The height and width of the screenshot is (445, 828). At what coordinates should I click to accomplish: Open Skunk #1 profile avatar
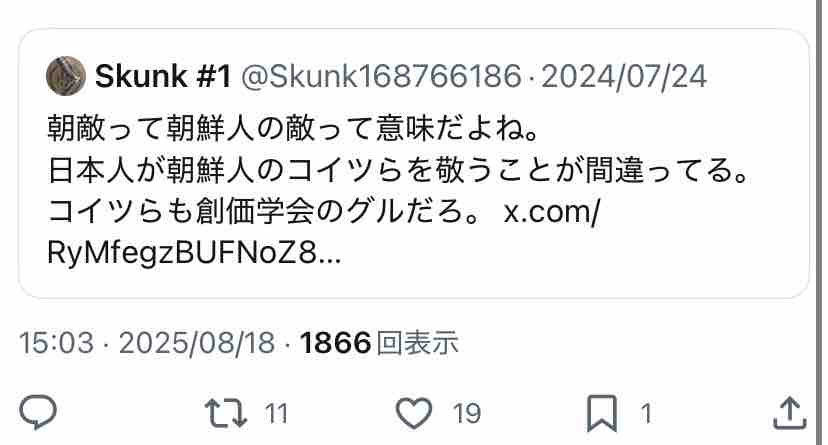(x=66, y=76)
